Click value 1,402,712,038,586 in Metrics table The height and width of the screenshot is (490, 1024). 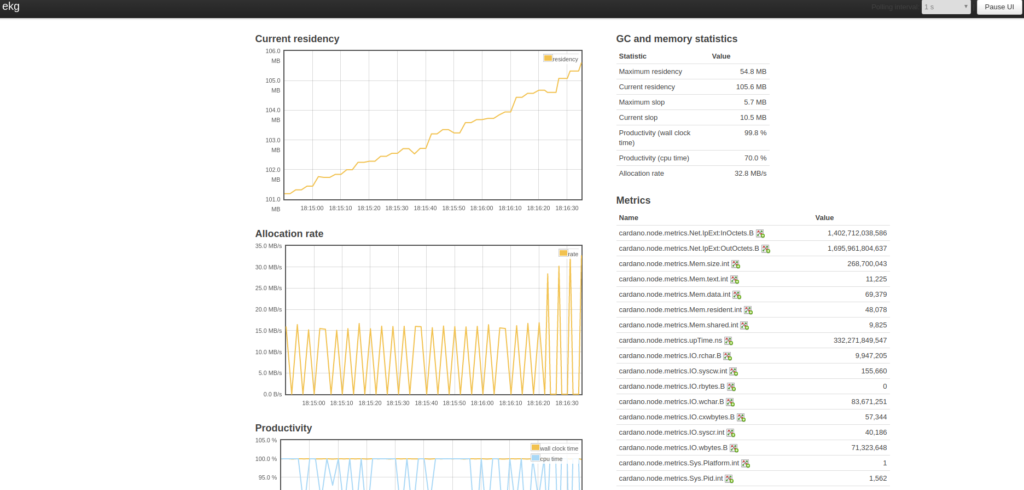coord(857,233)
